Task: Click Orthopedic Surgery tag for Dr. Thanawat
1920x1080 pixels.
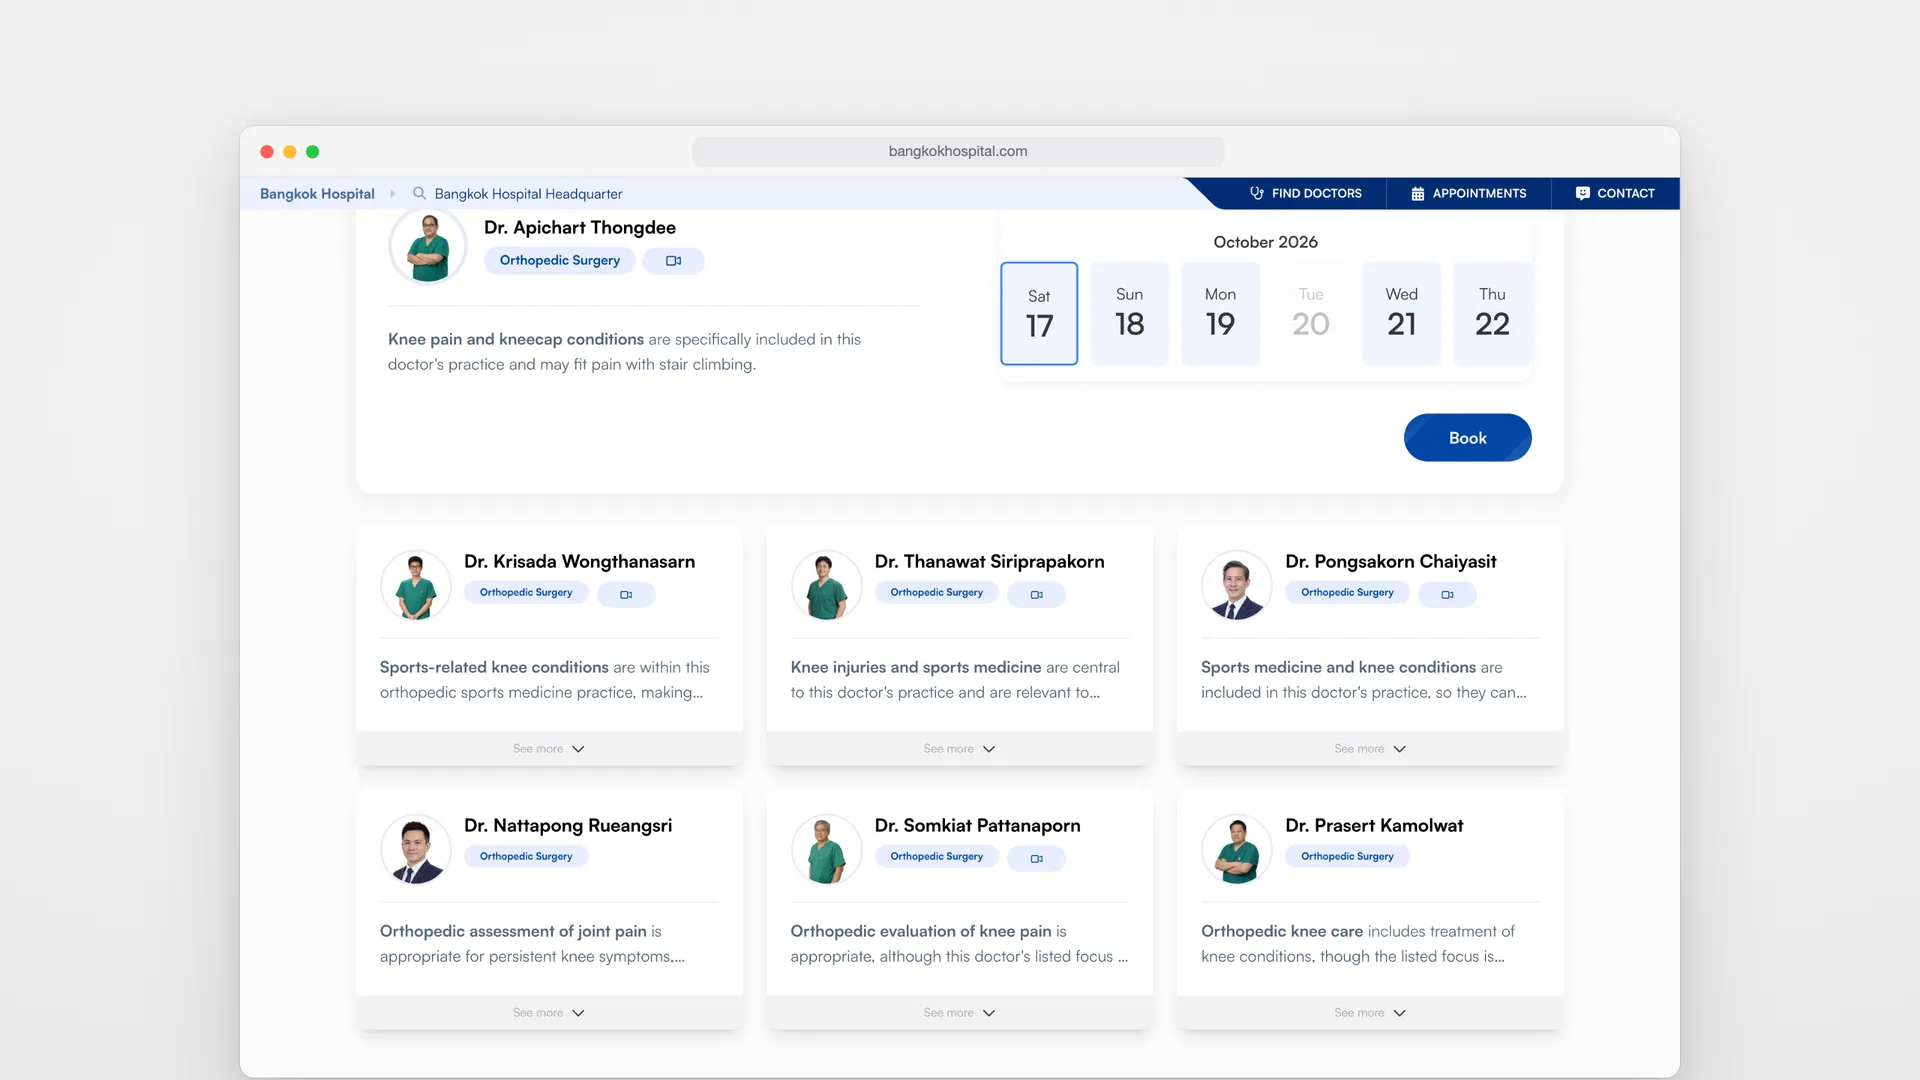Action: point(936,593)
